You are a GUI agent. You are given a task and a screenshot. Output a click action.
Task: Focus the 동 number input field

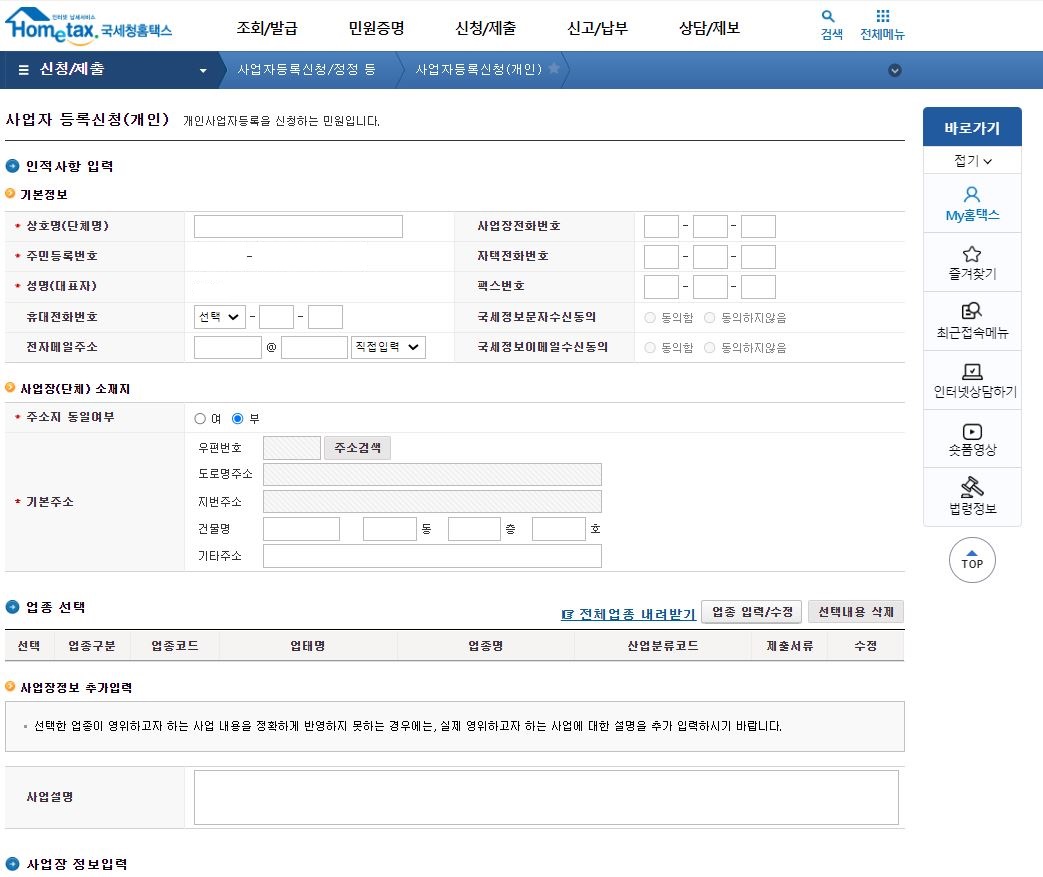390,529
